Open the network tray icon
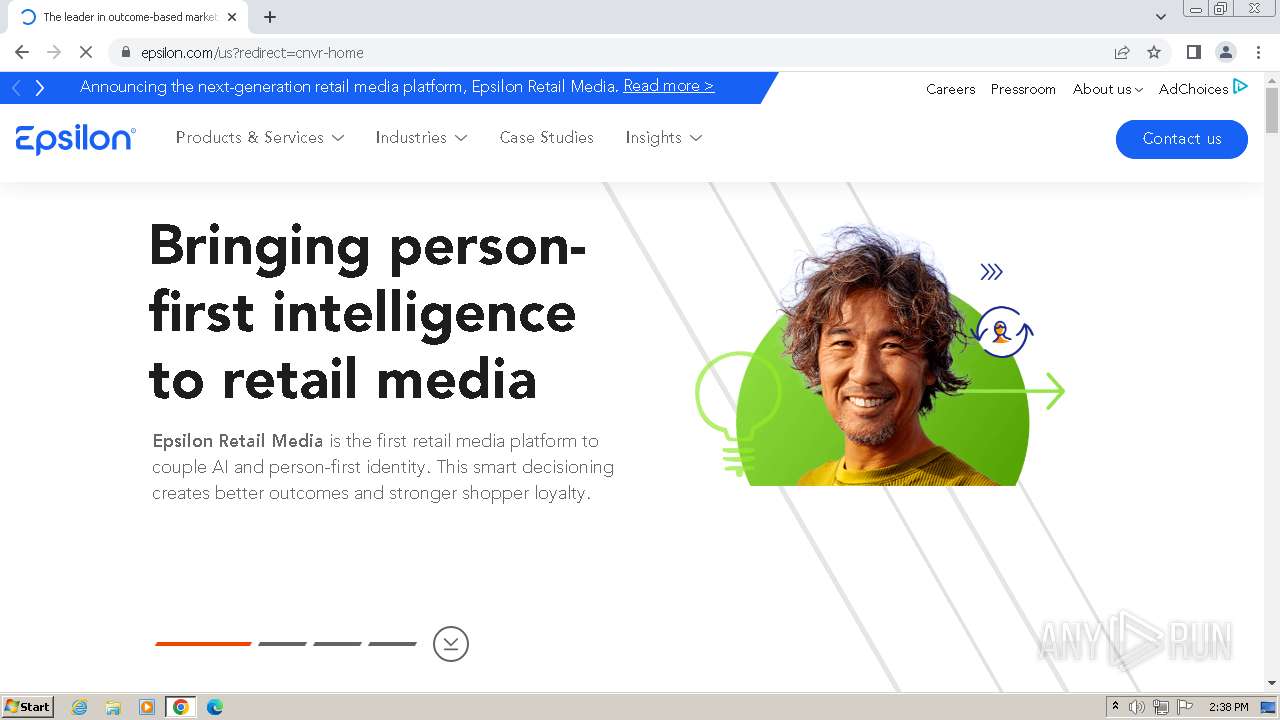 (1161, 707)
